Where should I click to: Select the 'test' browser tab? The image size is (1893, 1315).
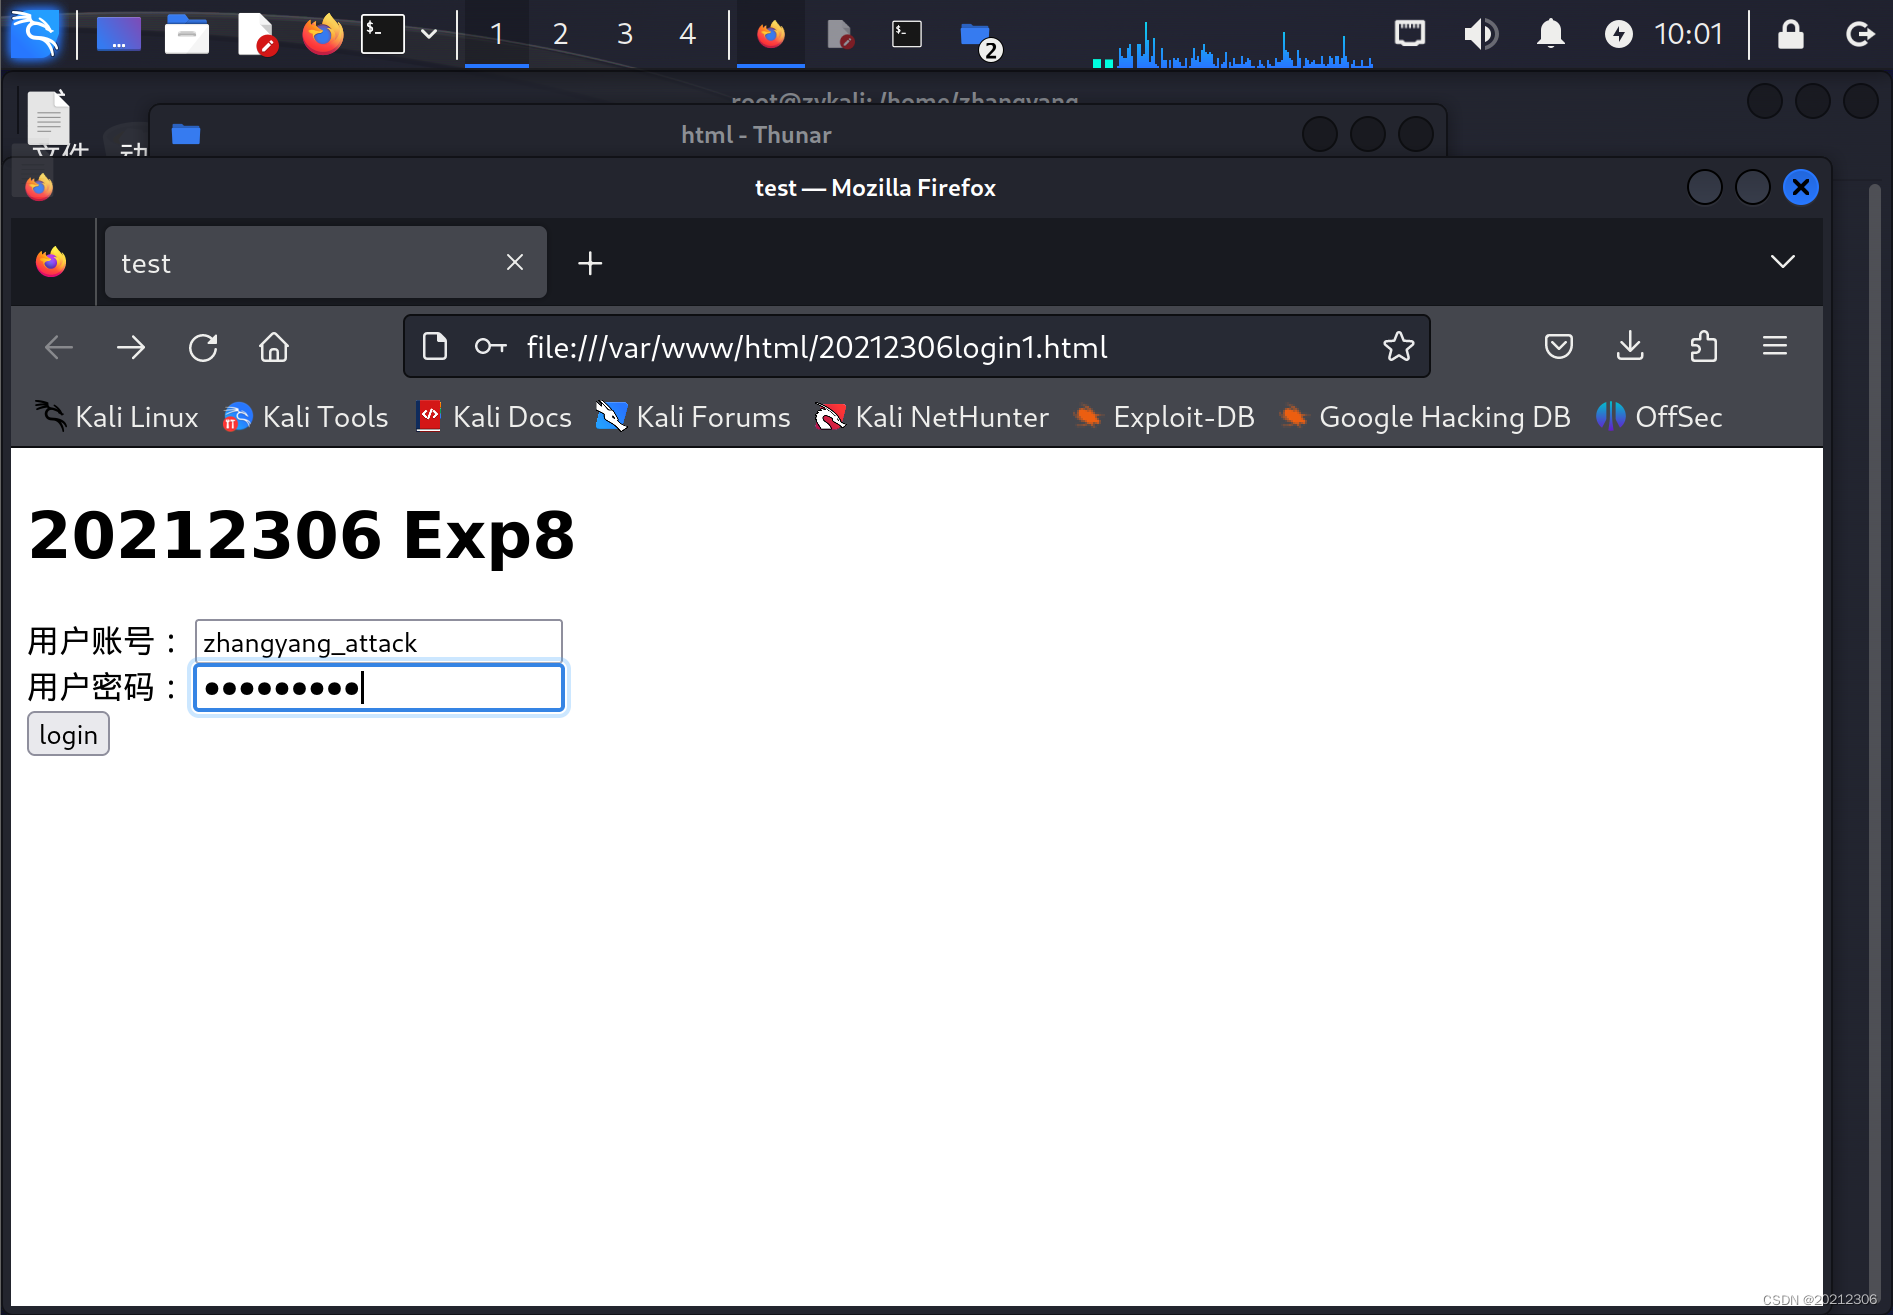325,262
